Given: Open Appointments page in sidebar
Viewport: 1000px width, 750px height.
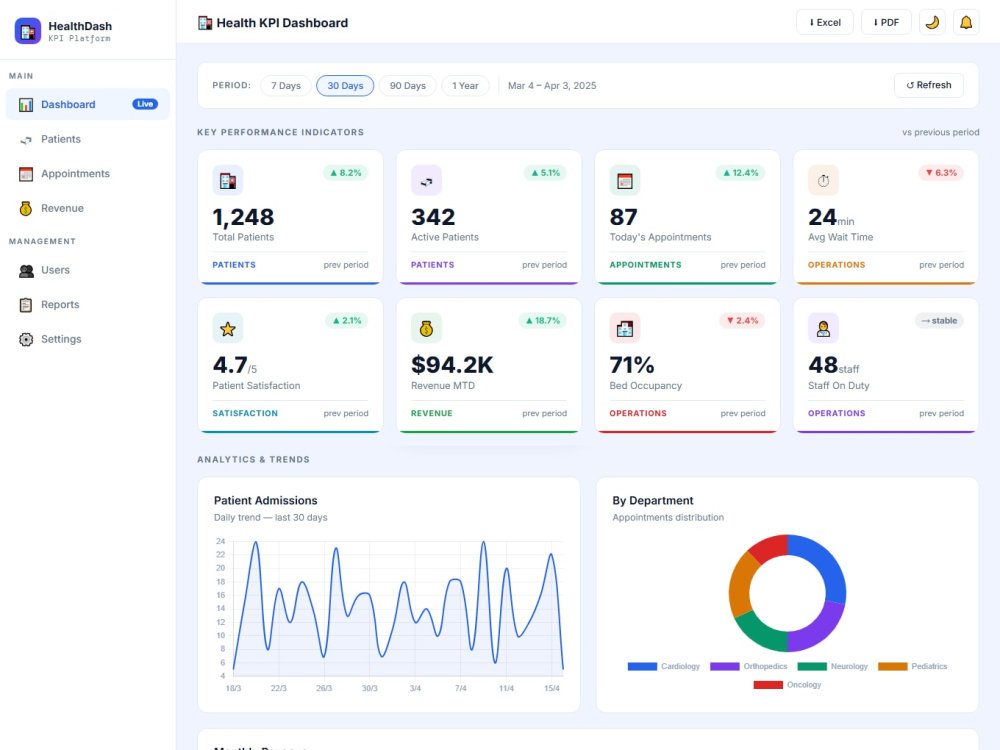Looking at the screenshot, I should tap(88, 173).
